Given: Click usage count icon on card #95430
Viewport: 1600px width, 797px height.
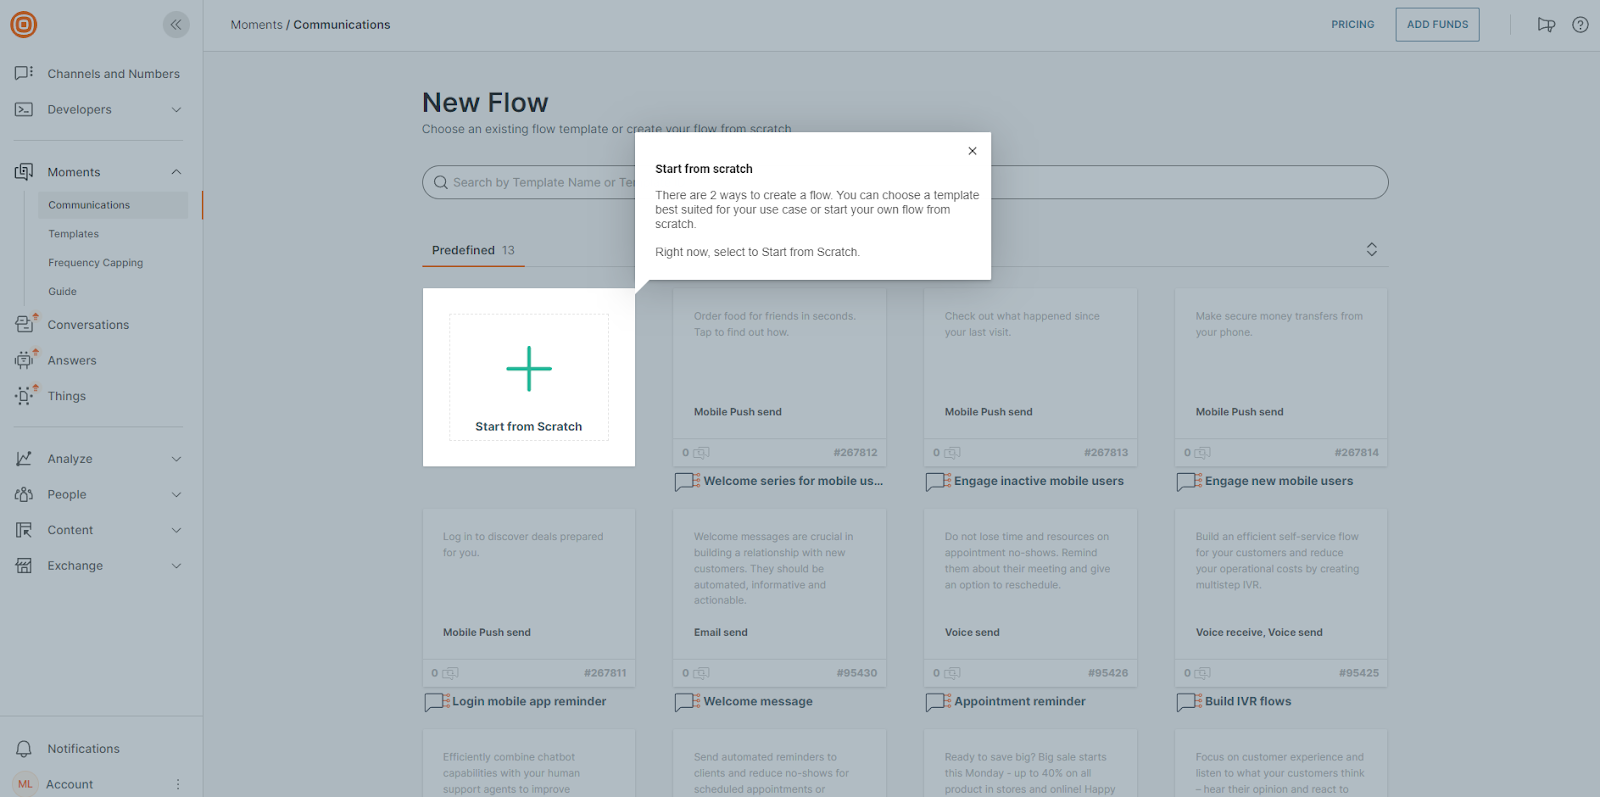Looking at the screenshot, I should (701, 673).
